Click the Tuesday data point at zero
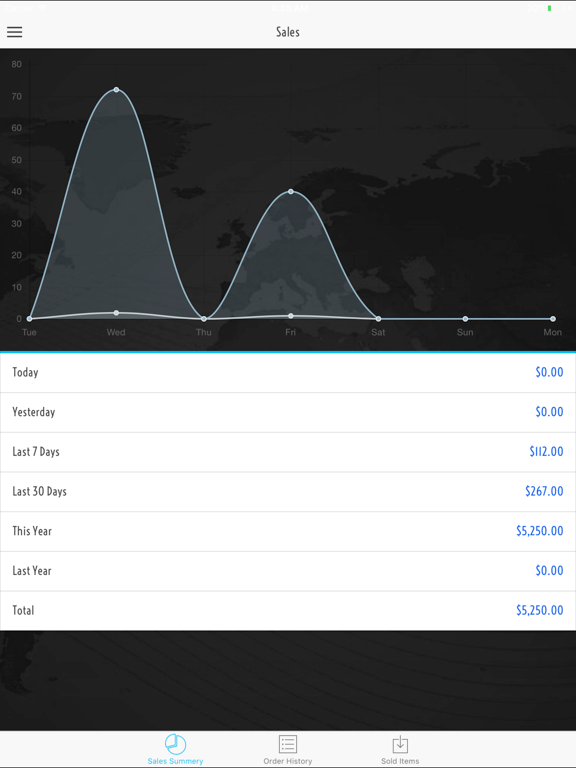This screenshot has width=576, height=768. 29,319
